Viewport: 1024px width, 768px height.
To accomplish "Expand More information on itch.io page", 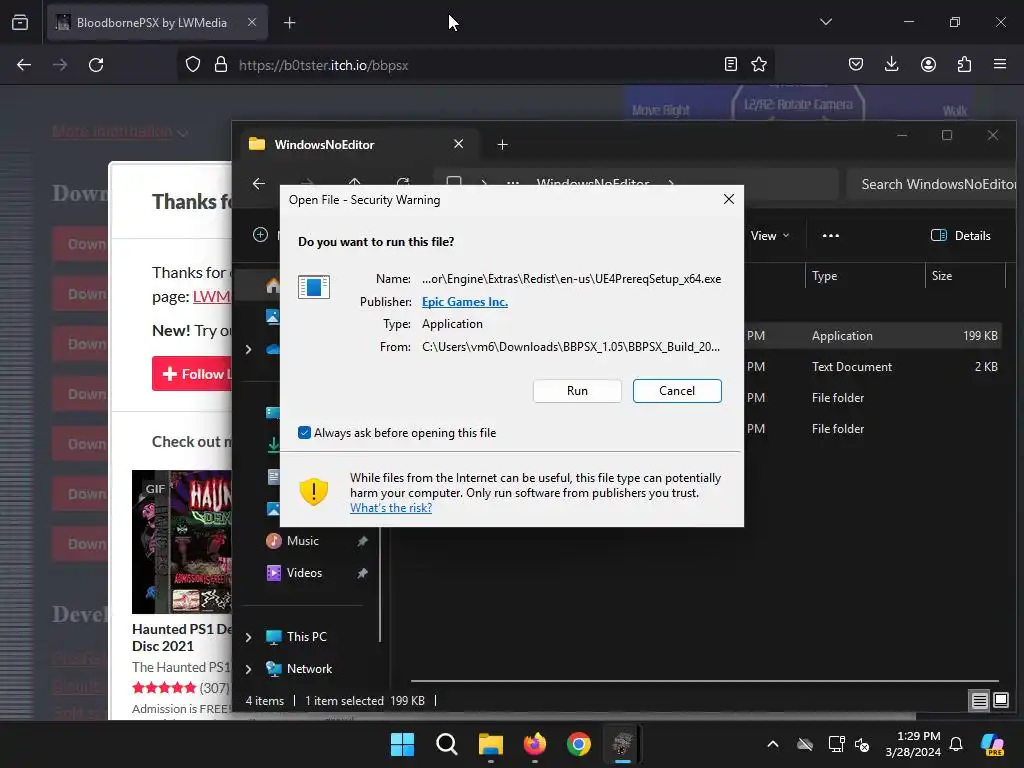I will coord(120,132).
